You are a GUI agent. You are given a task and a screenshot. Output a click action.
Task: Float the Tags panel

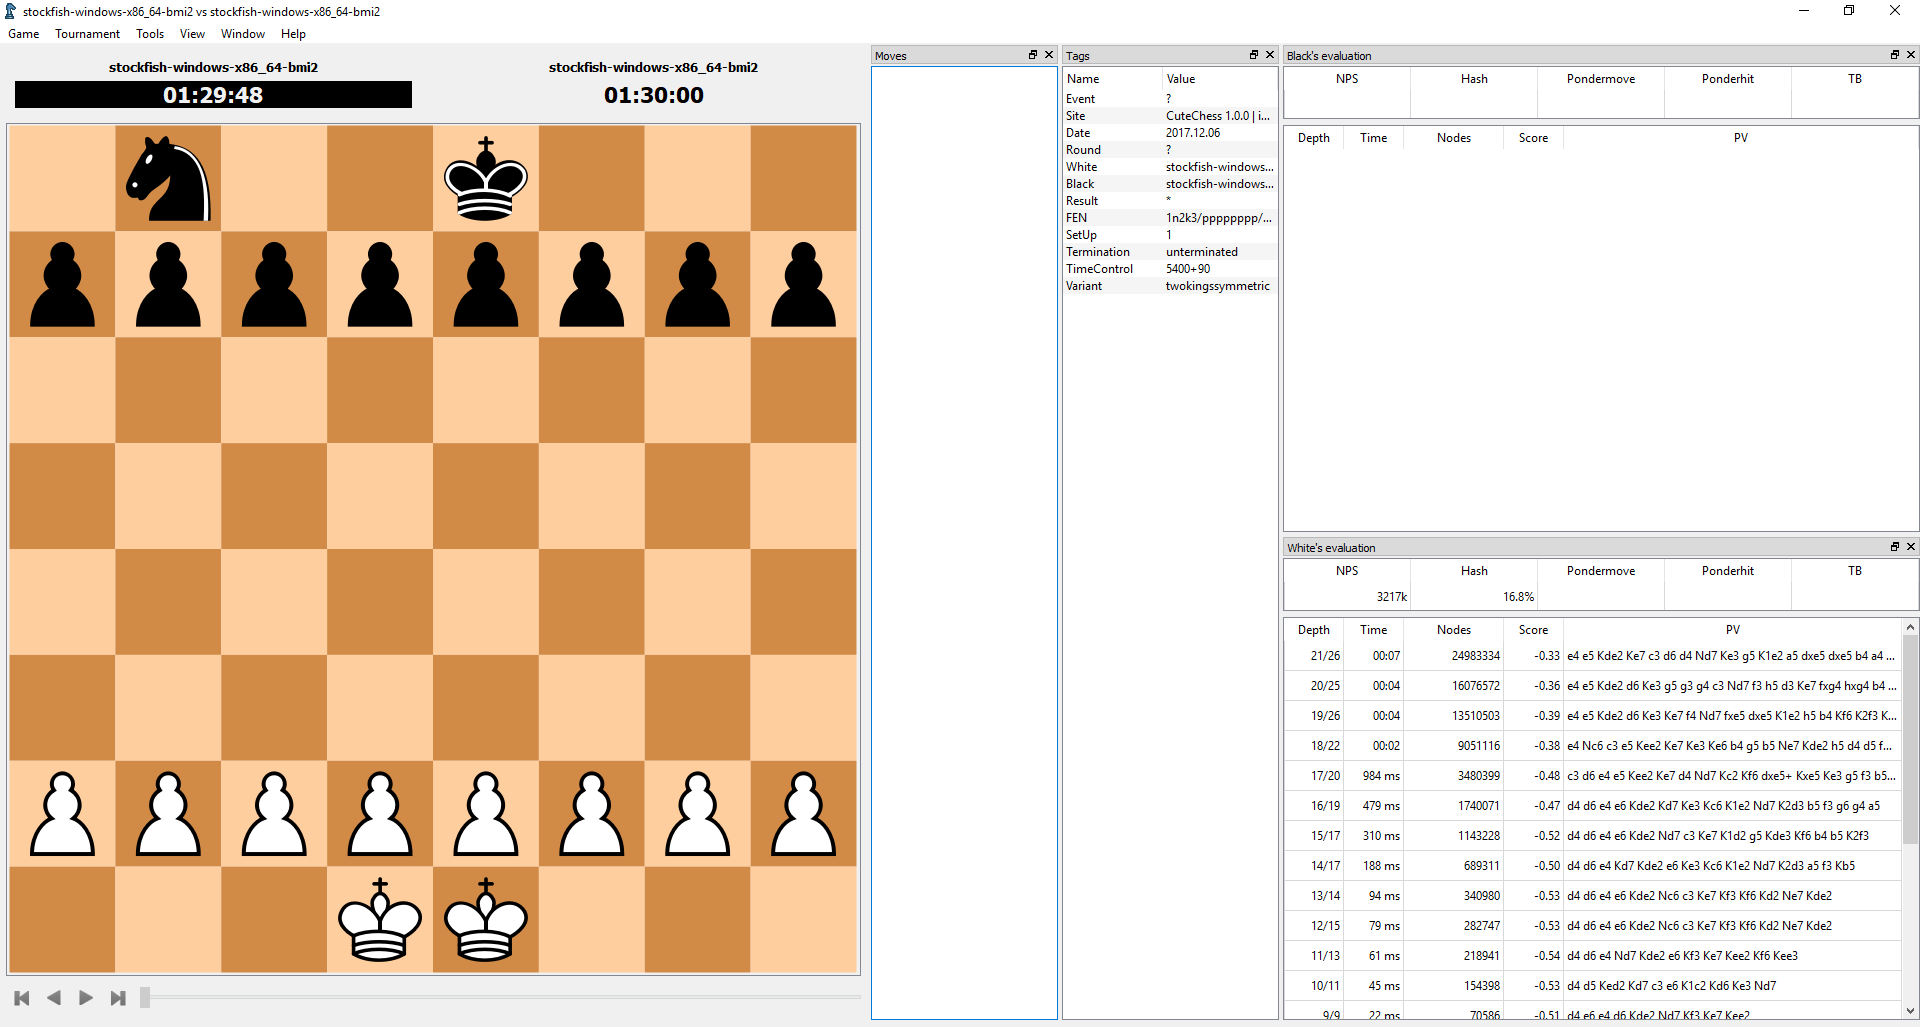pyautogui.click(x=1254, y=55)
